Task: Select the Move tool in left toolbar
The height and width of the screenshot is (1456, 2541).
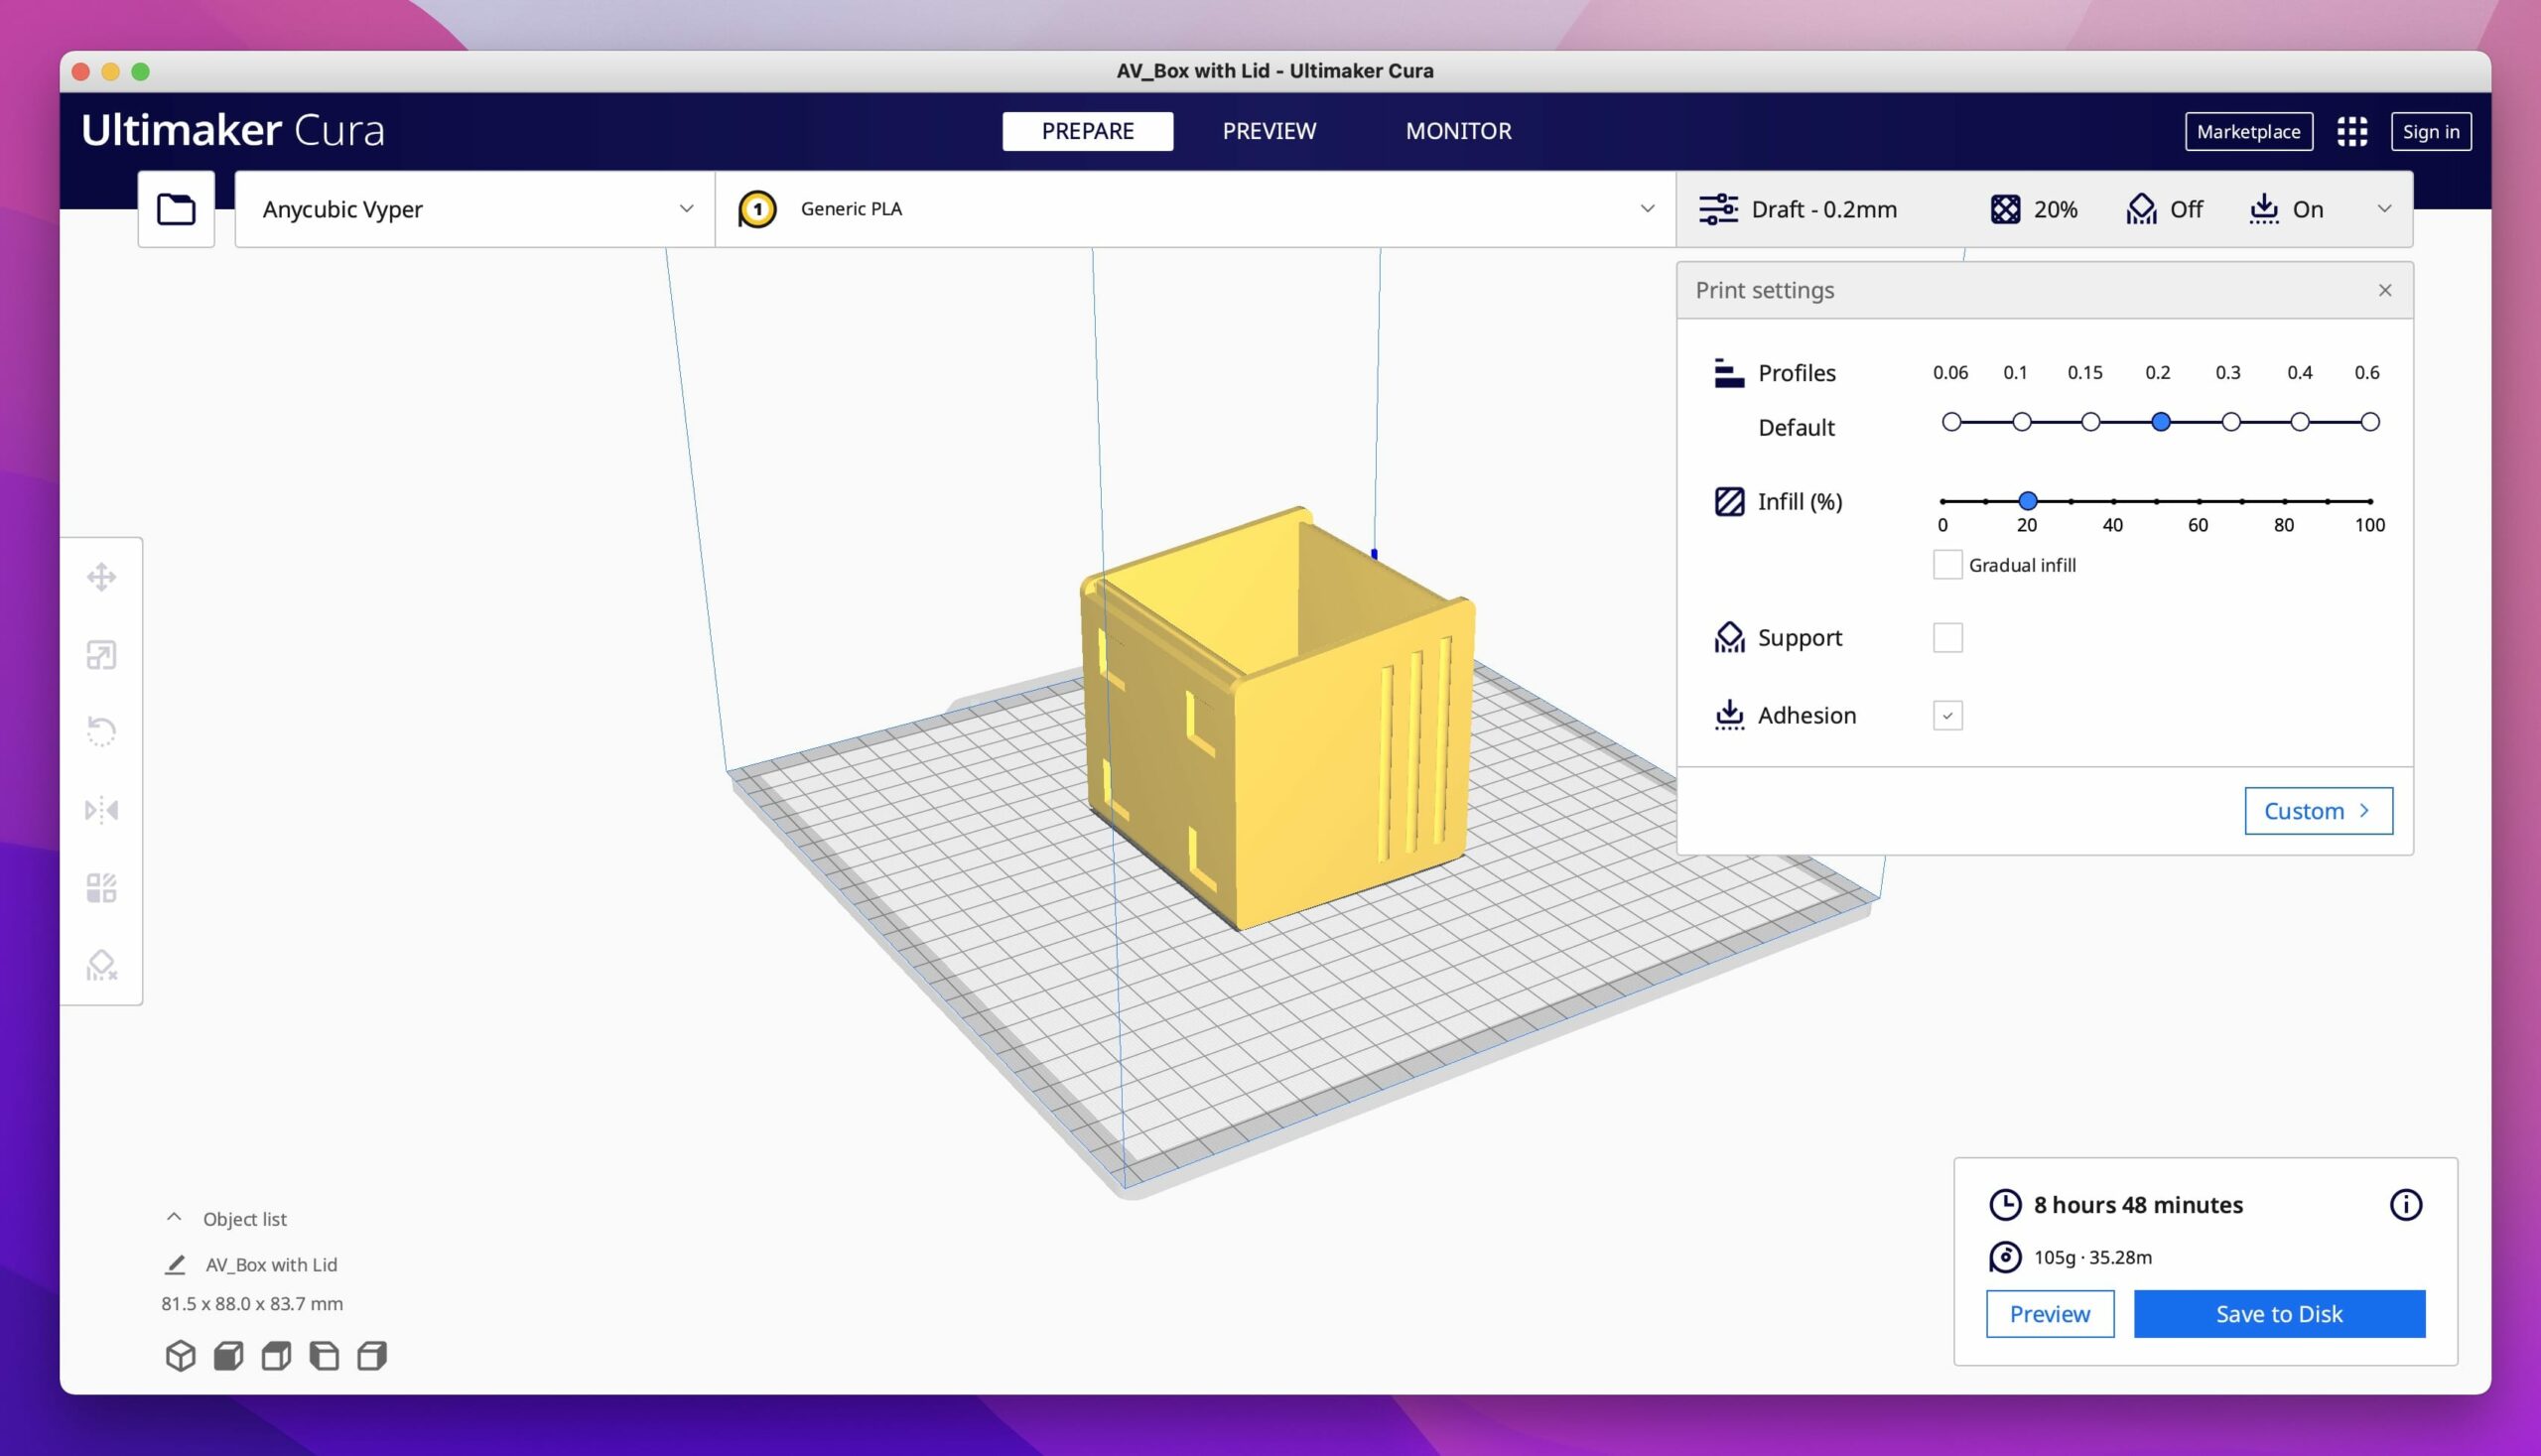Action: click(x=101, y=577)
